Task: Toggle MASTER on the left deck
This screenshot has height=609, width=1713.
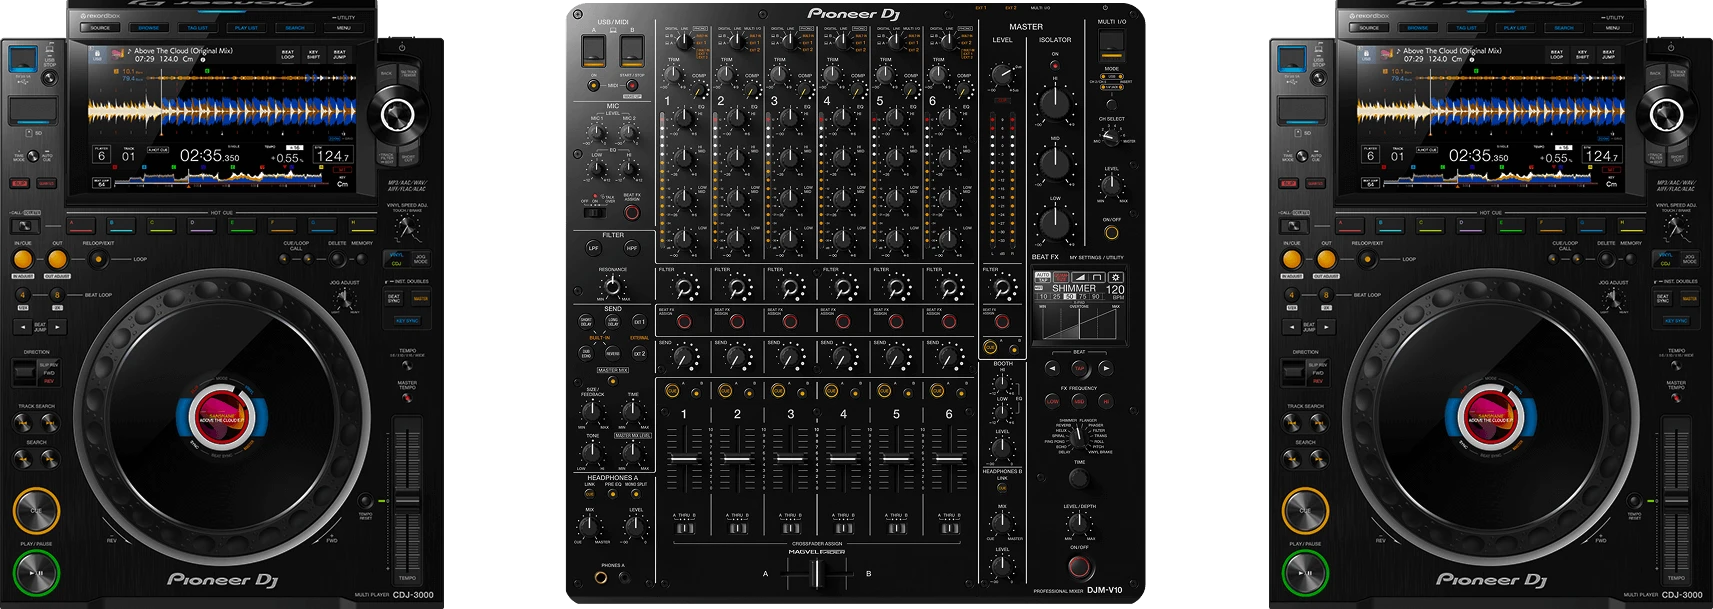Action: coord(421,297)
